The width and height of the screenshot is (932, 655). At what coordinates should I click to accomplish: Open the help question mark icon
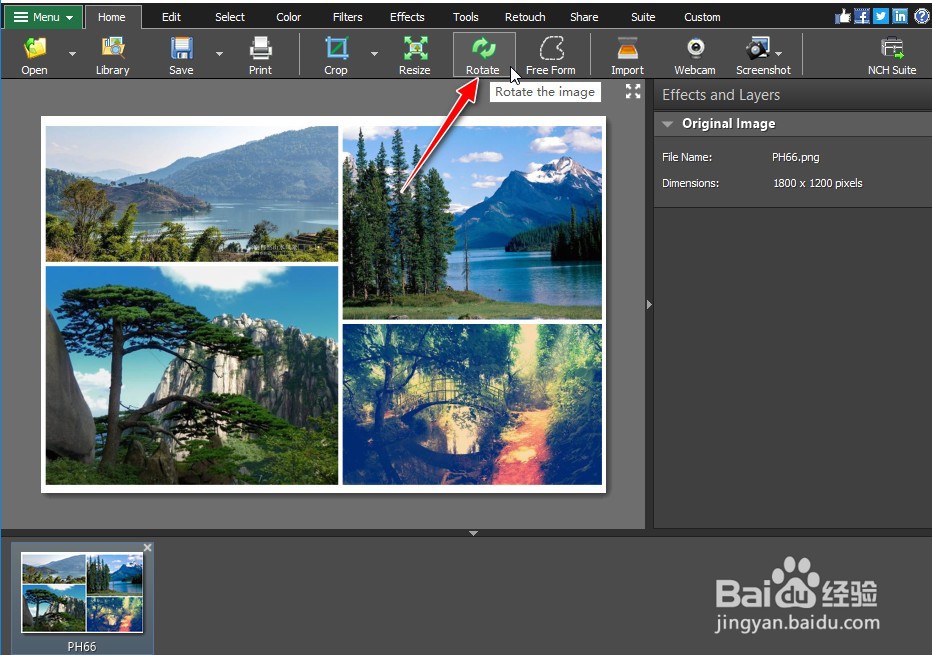921,16
